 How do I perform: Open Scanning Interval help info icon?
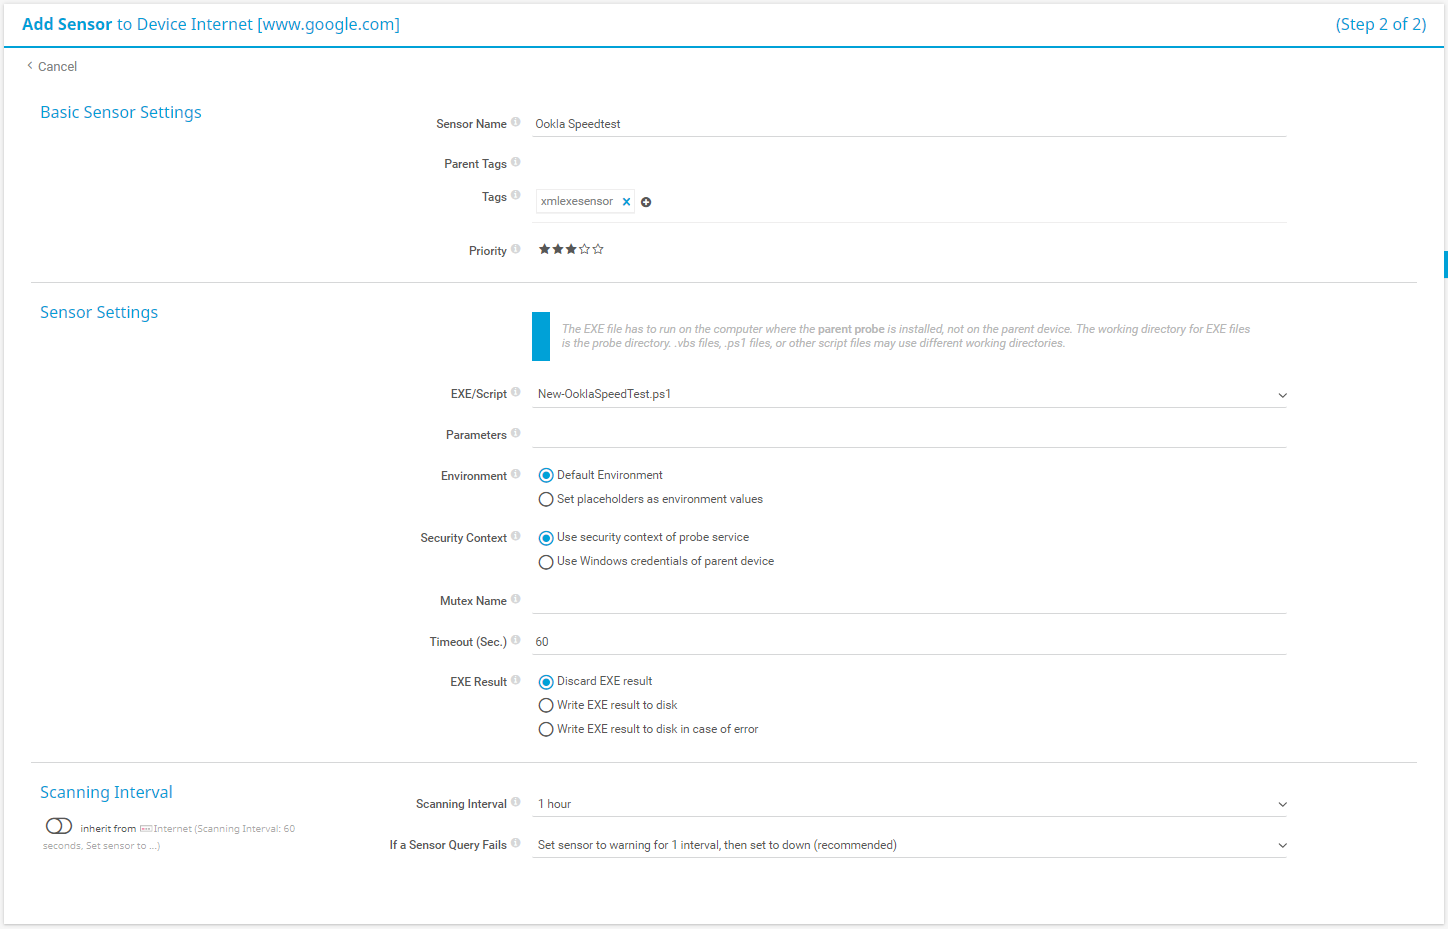click(x=516, y=802)
